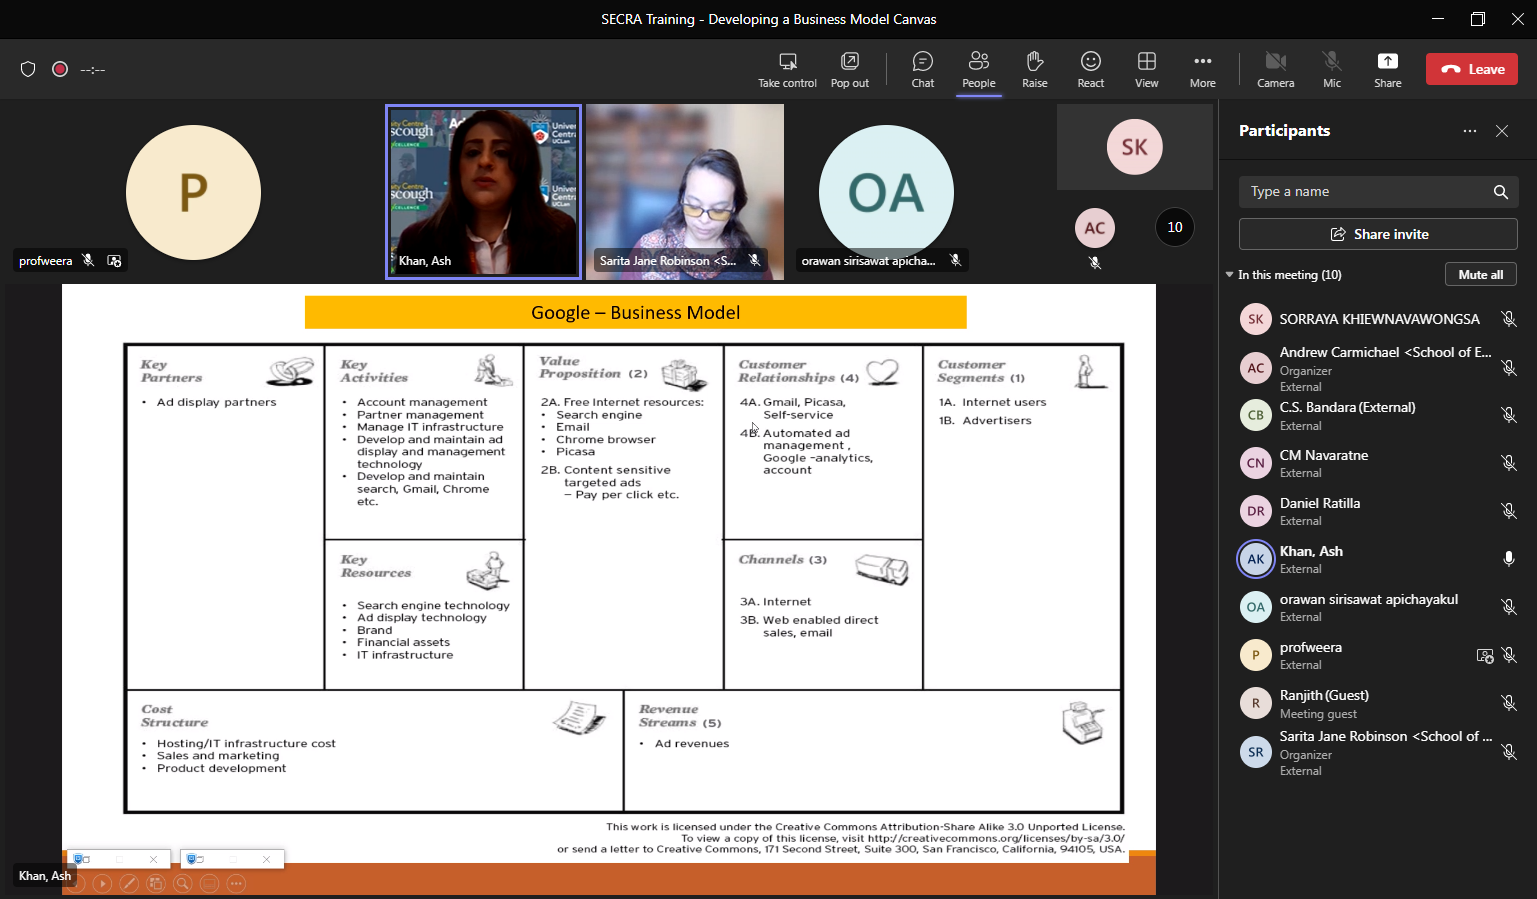The width and height of the screenshot is (1537, 899).
Task: Close the first small floating window
Action: pos(153,859)
